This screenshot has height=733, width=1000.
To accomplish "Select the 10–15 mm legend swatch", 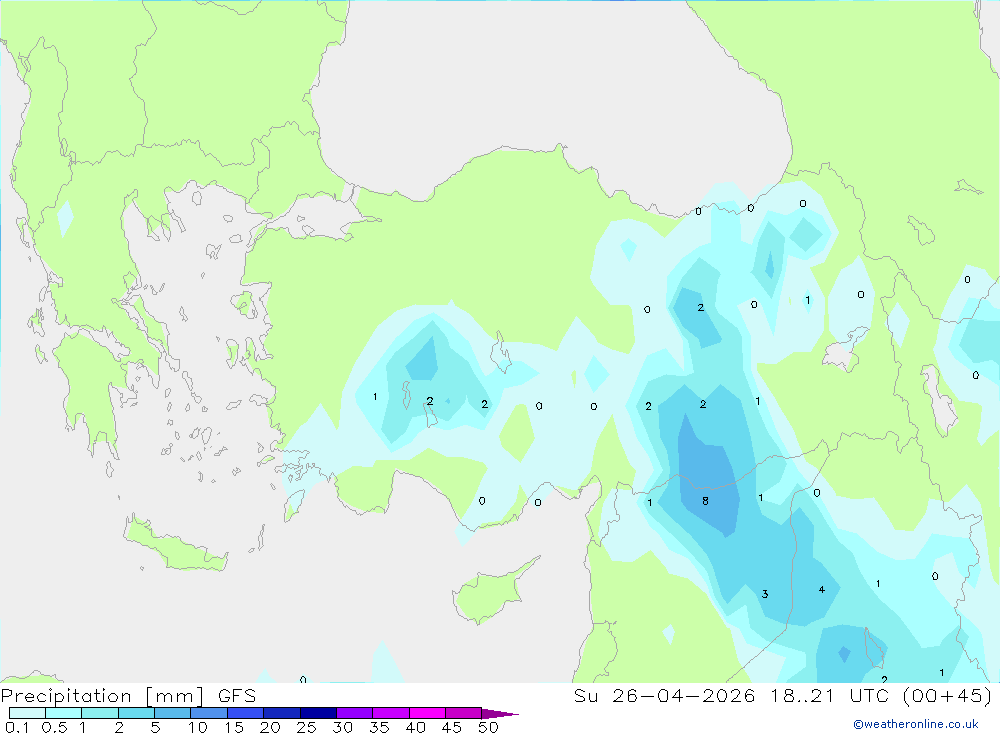I will (x=209, y=713).
